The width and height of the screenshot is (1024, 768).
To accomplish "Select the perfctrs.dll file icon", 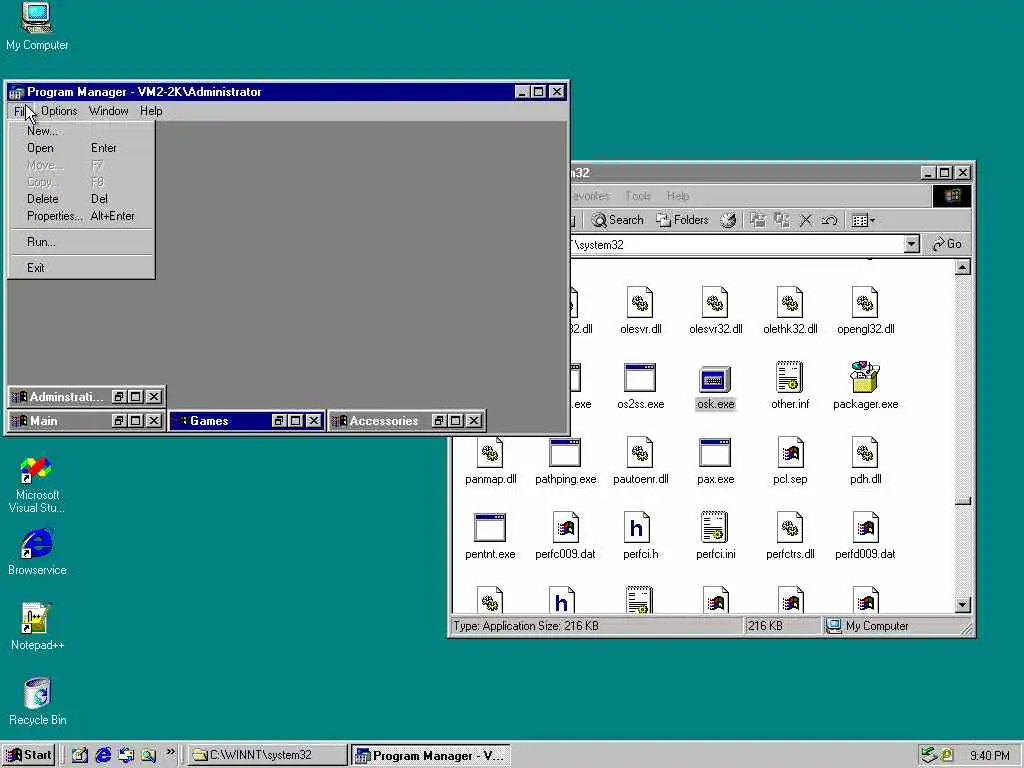I will 790,536.
